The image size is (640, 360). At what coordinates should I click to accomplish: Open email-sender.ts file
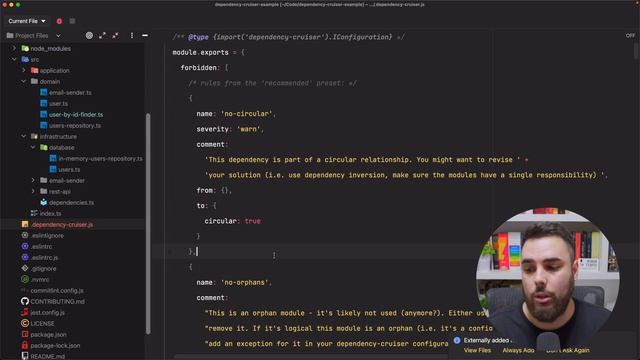tap(70, 93)
